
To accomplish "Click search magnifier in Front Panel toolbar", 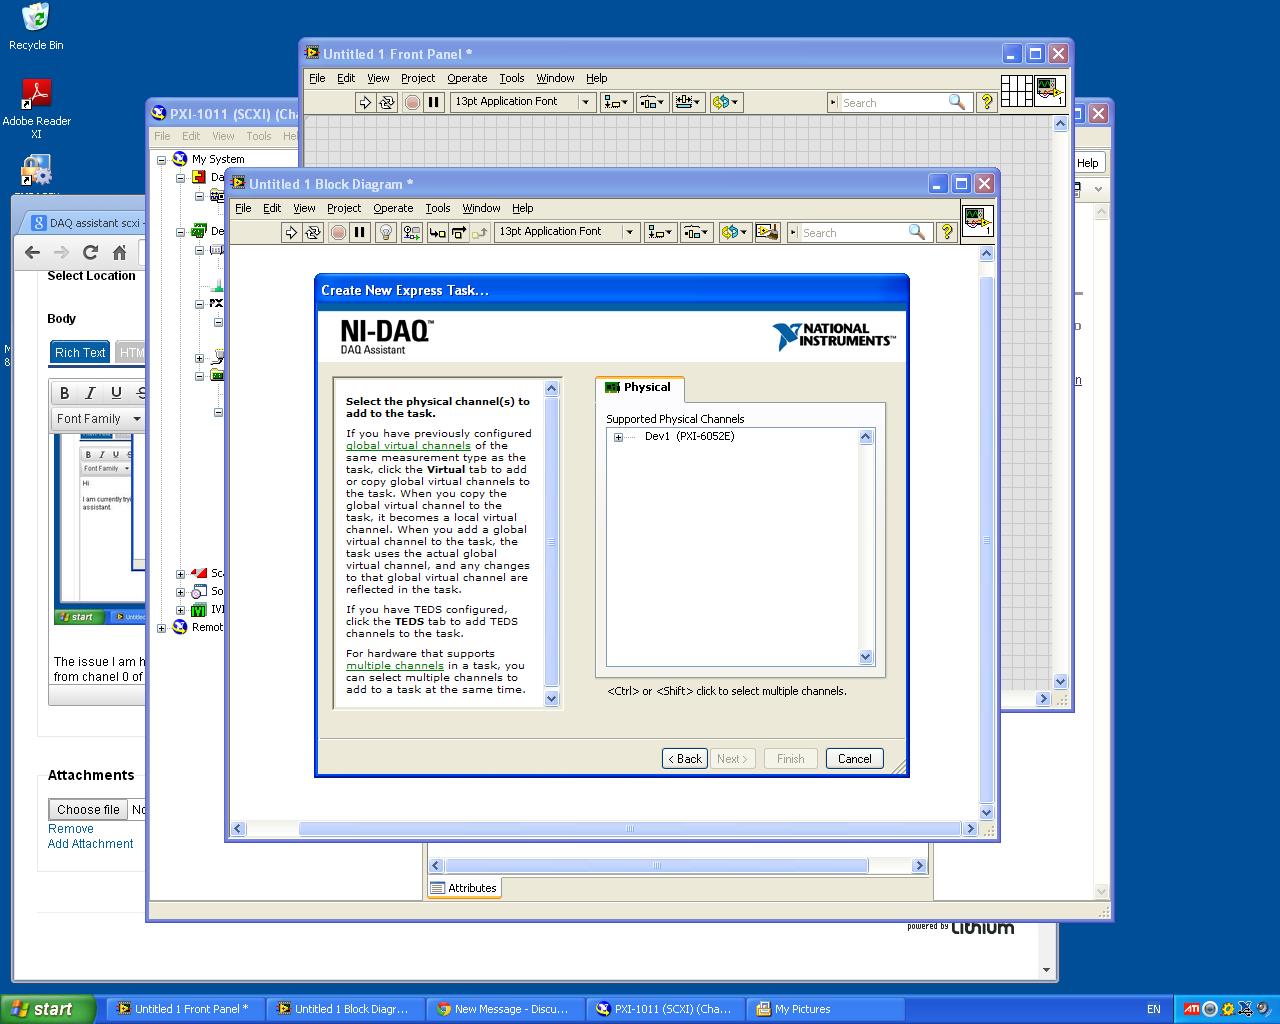I will 957,102.
